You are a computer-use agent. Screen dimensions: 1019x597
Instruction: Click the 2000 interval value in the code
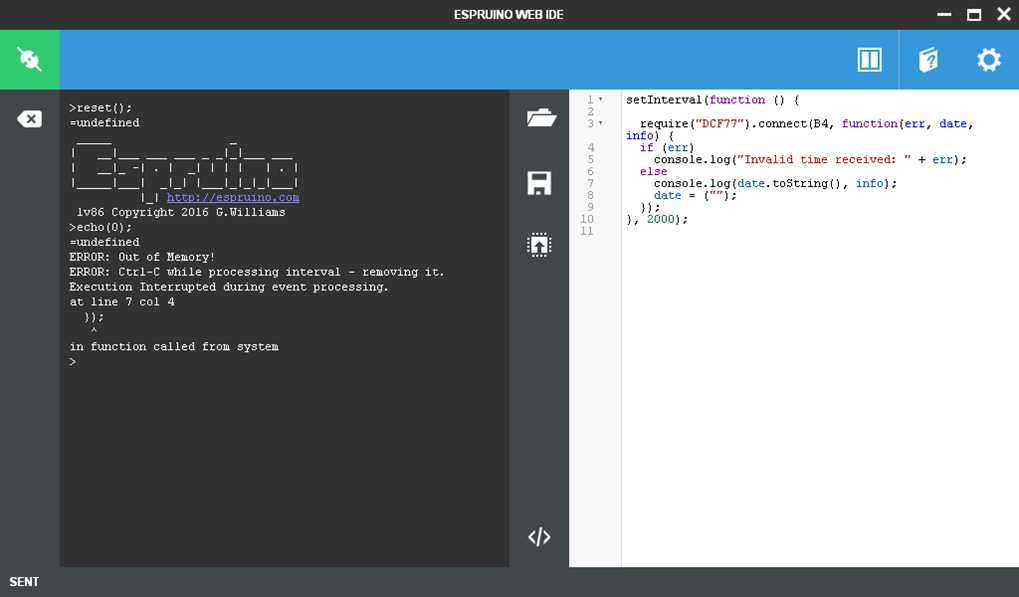660,220
